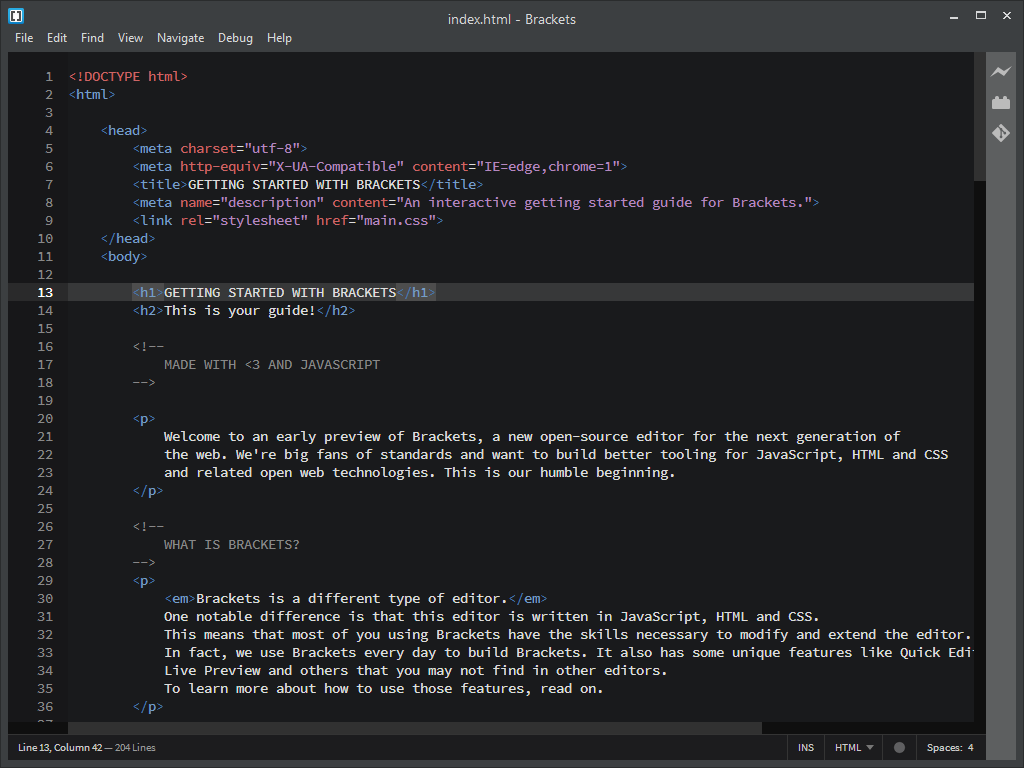Click 'Brackets is a different type of editor.' text
1024x768 pixels.
point(351,599)
